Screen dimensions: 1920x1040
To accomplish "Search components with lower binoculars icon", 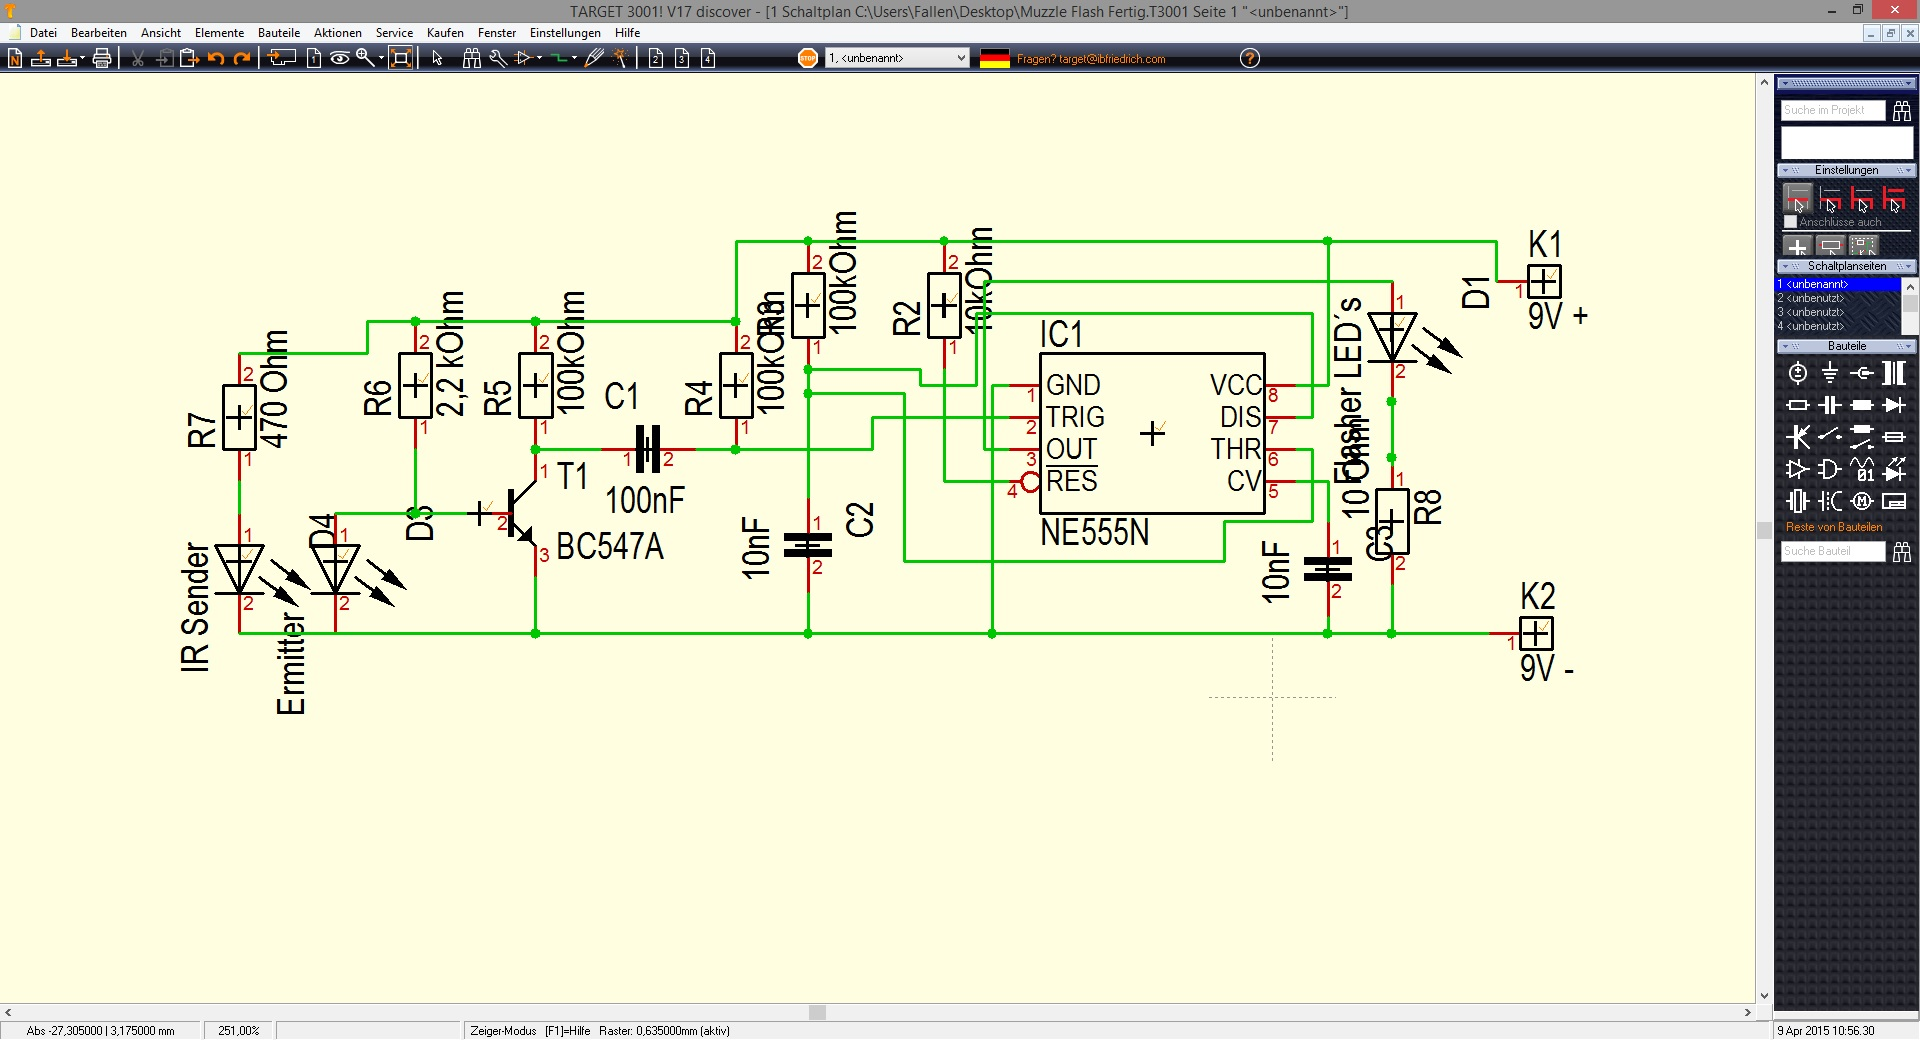I will (1902, 552).
